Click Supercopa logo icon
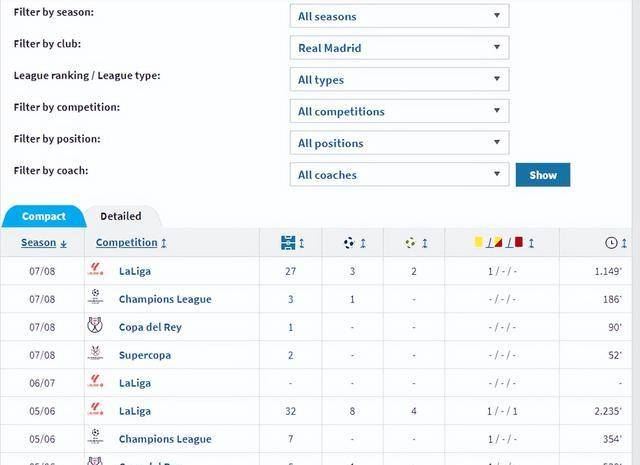The width and height of the screenshot is (640, 465). [x=95, y=353]
